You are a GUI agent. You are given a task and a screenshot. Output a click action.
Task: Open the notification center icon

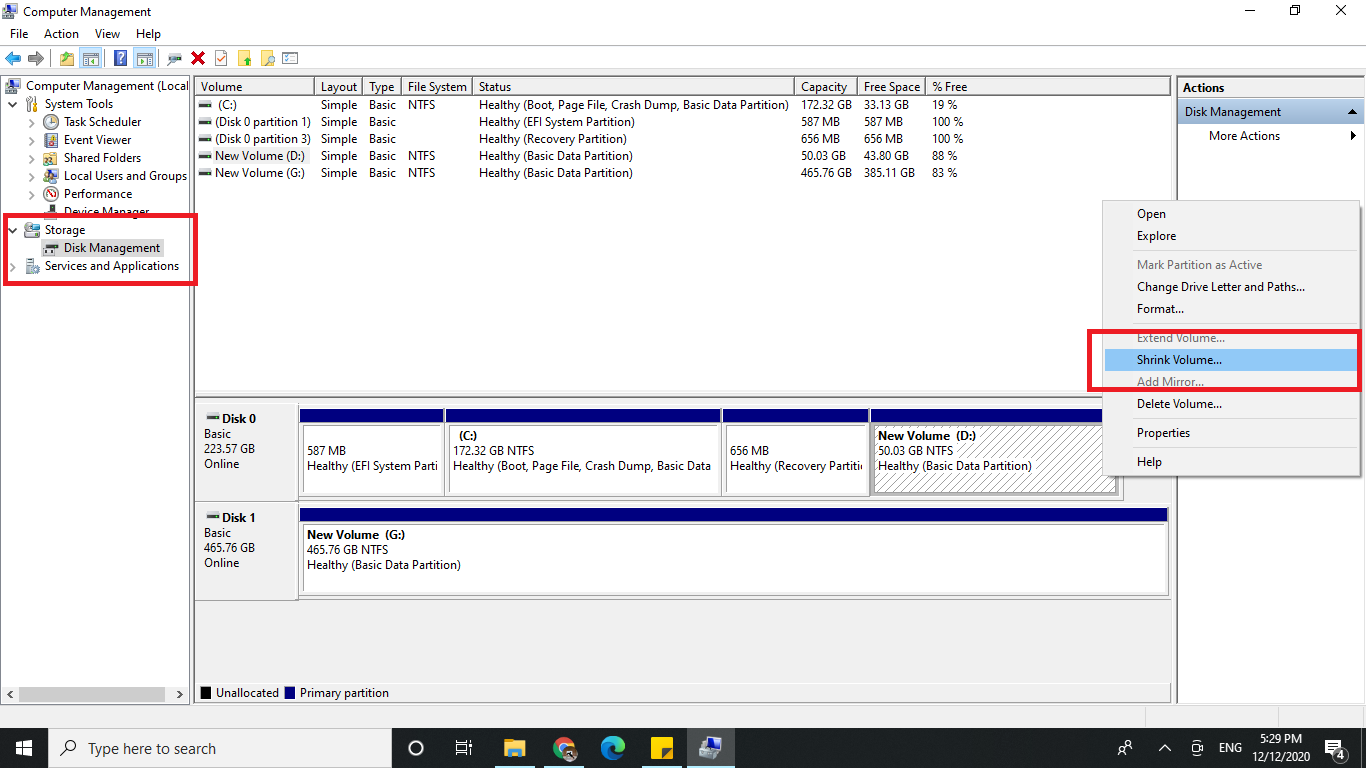coord(1334,748)
